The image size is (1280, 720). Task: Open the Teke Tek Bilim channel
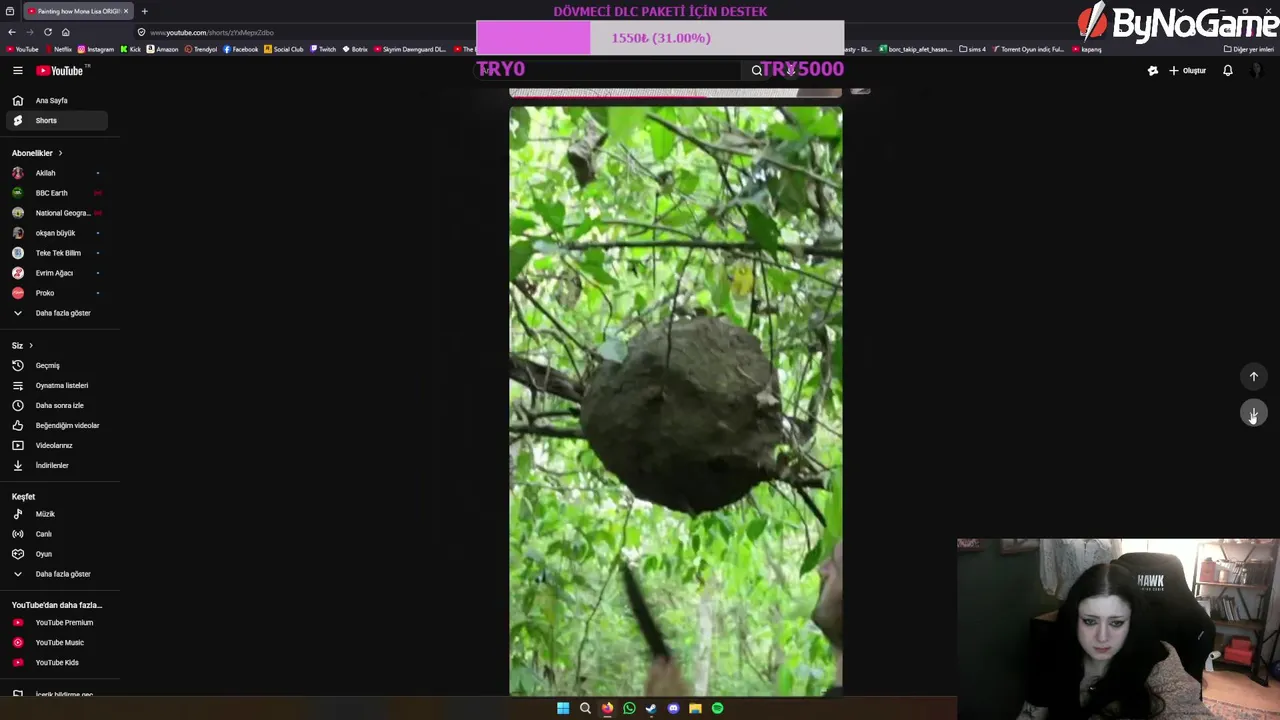point(56,253)
